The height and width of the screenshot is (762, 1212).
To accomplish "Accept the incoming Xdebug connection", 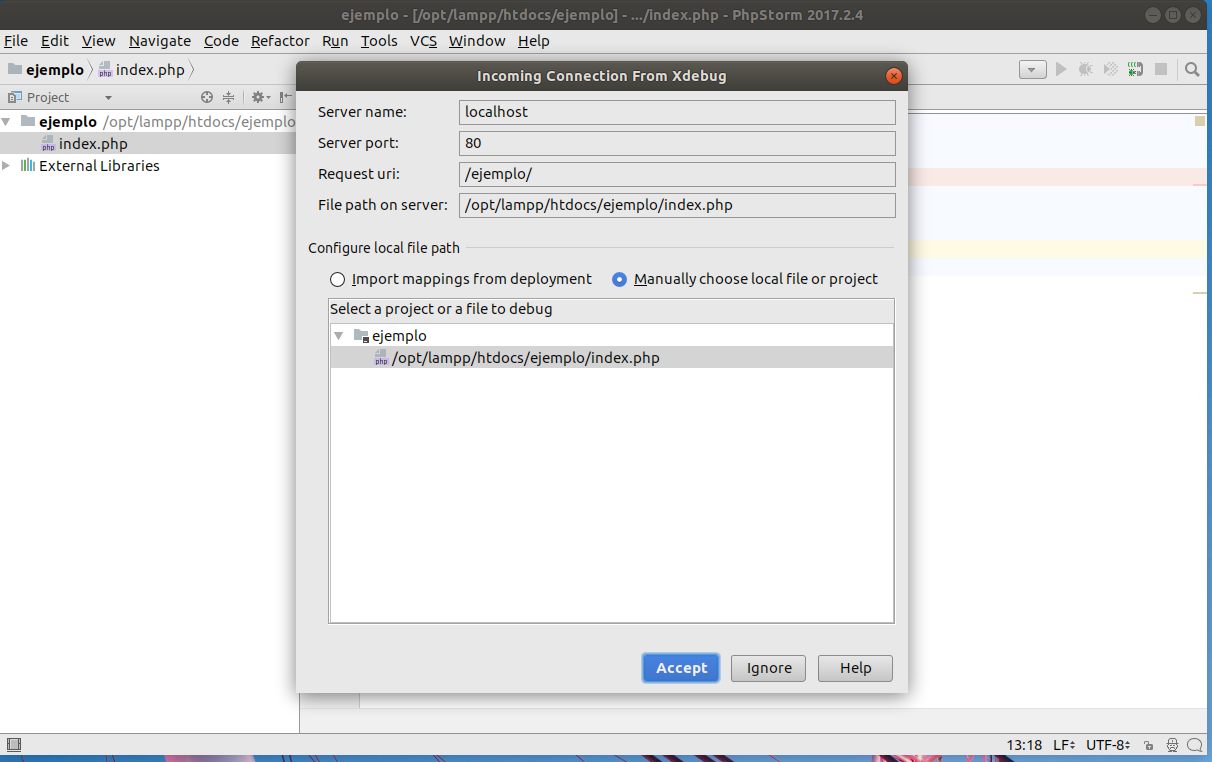I will 680,667.
